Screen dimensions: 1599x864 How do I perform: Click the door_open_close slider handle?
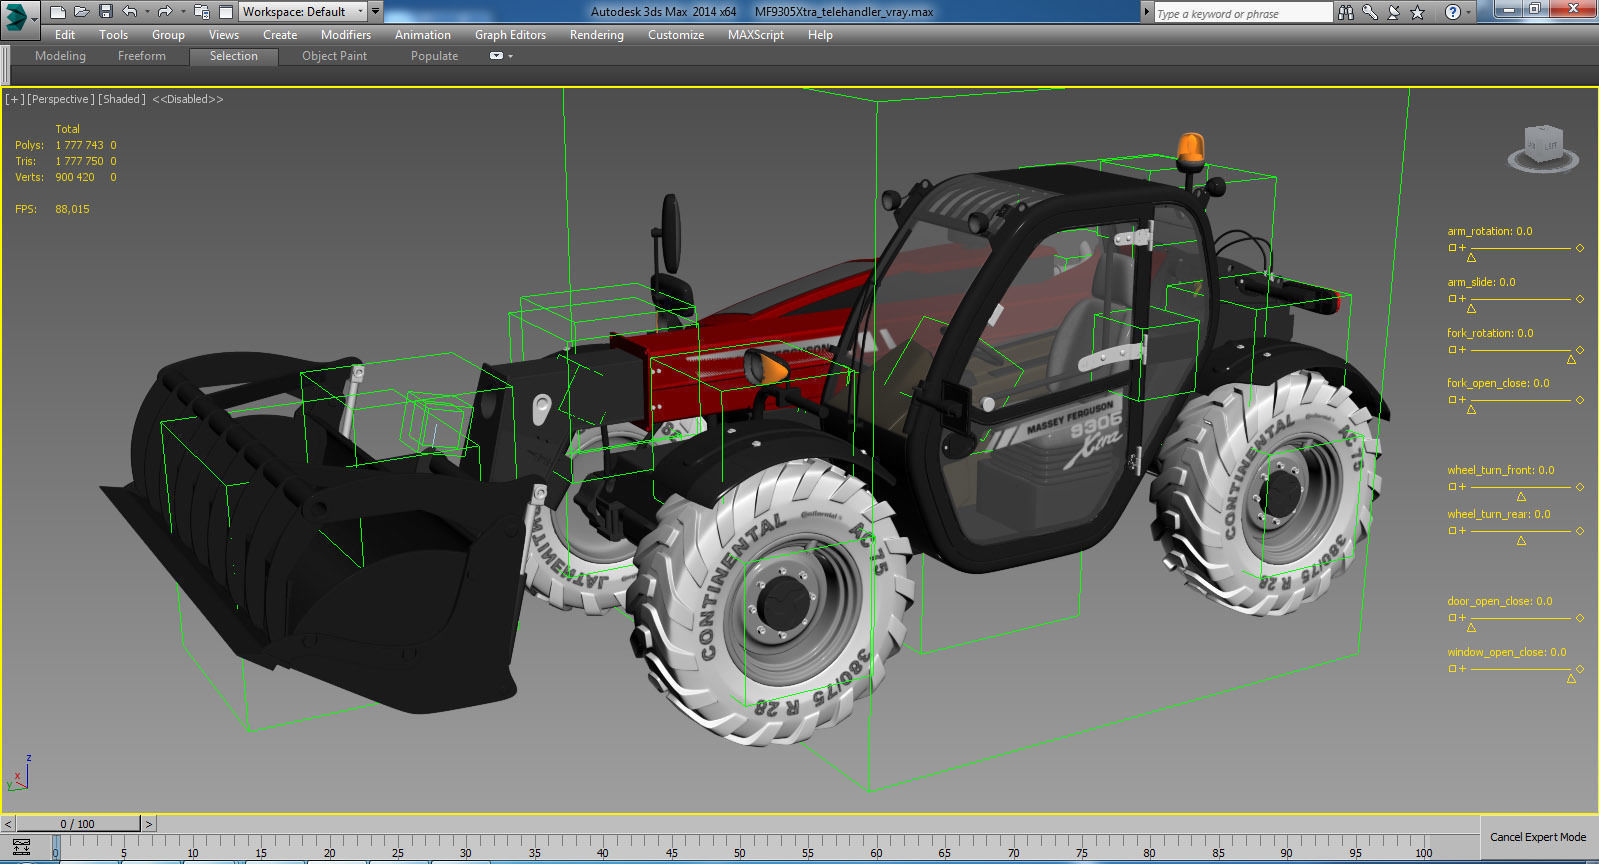pyautogui.click(x=1471, y=627)
